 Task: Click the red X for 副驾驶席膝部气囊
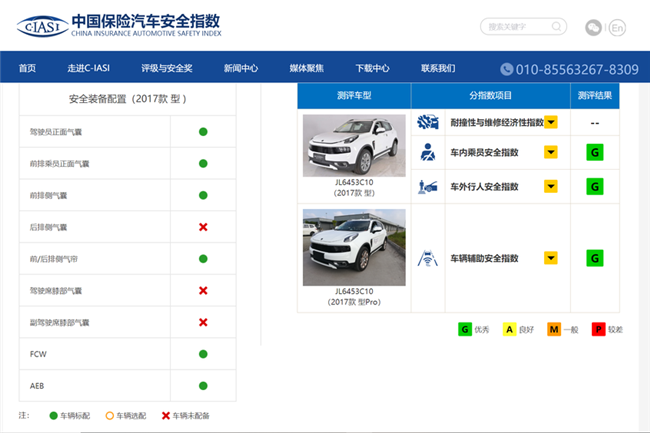203,322
